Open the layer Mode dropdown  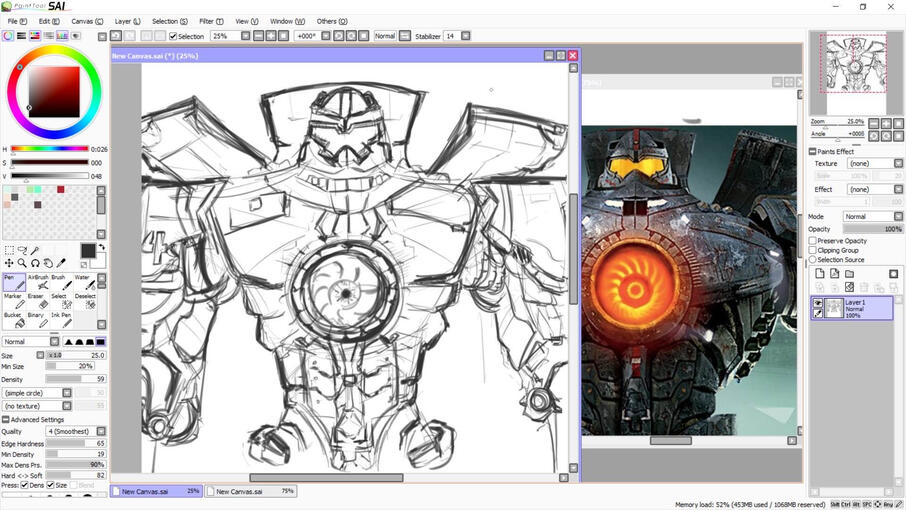coord(898,217)
